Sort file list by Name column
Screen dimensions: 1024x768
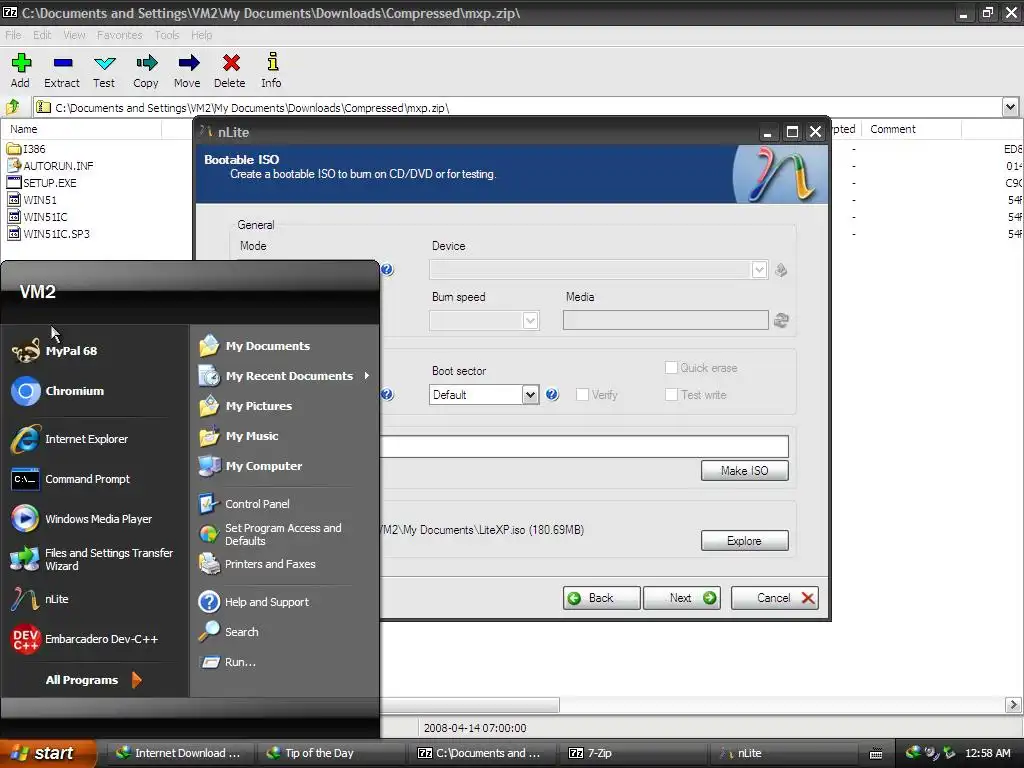click(x=82, y=129)
